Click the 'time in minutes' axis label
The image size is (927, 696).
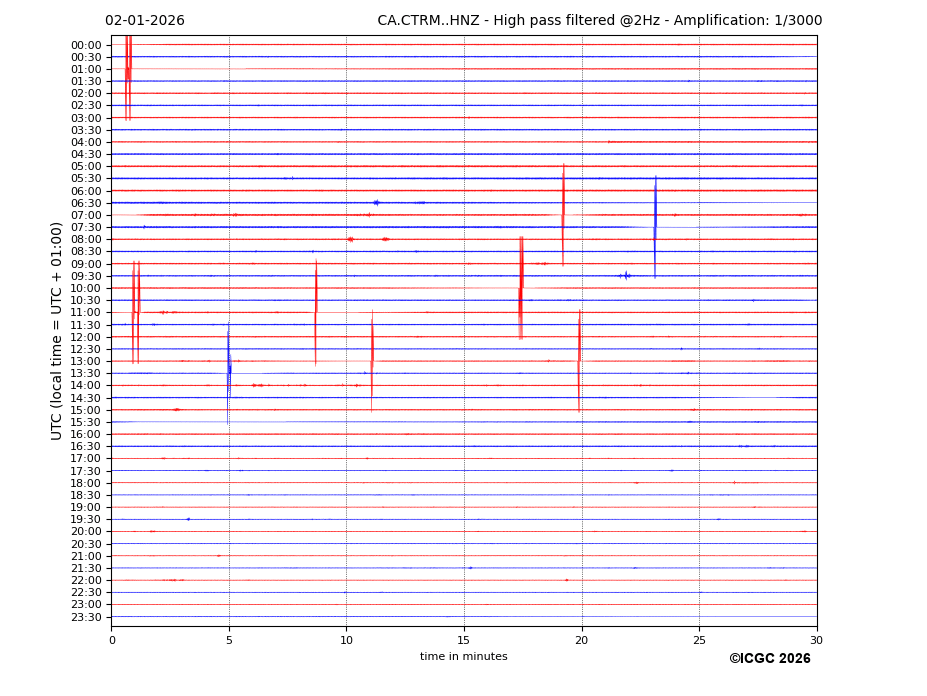[463, 657]
